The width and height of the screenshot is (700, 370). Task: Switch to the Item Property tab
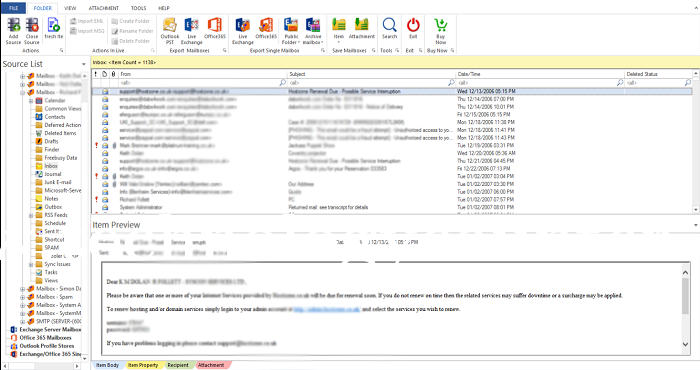coord(143,365)
